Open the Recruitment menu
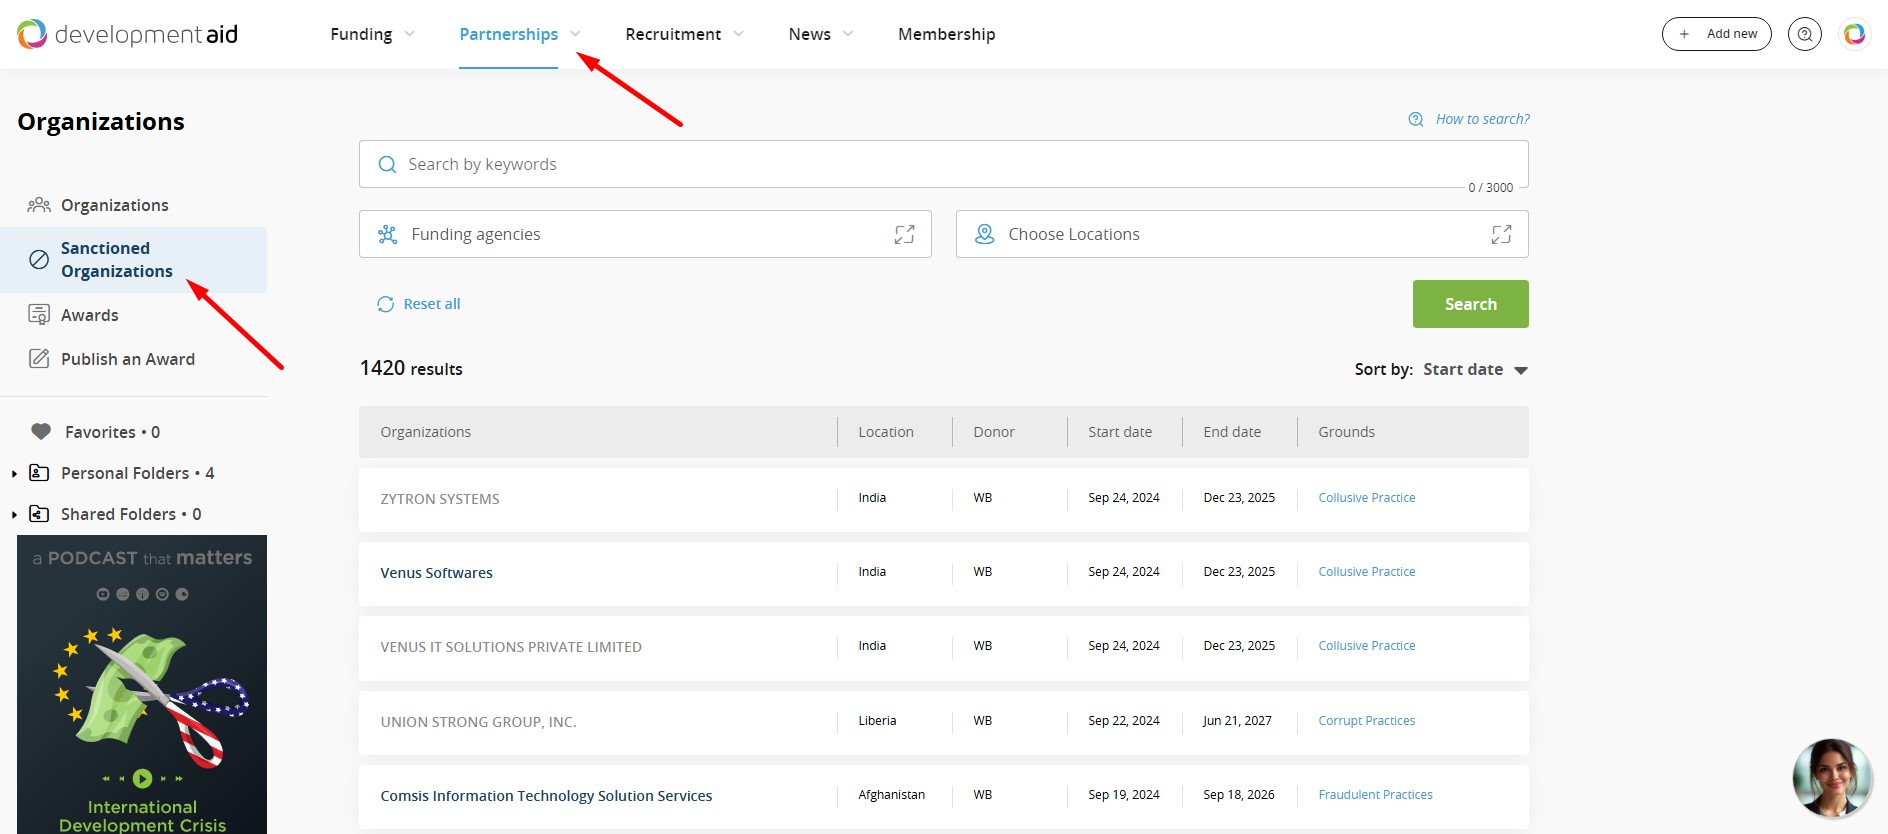This screenshot has width=1888, height=834. [x=683, y=34]
